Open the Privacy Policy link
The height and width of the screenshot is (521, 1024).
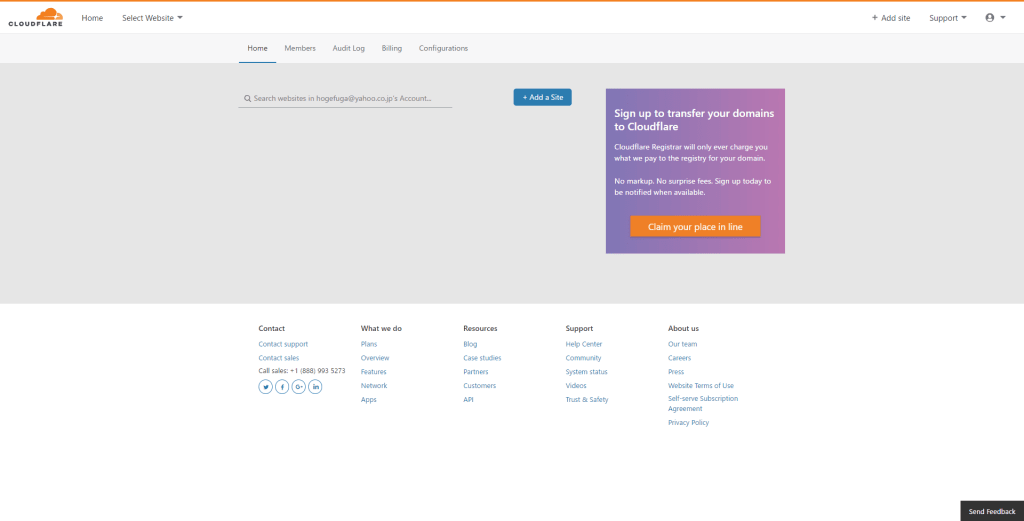point(688,422)
